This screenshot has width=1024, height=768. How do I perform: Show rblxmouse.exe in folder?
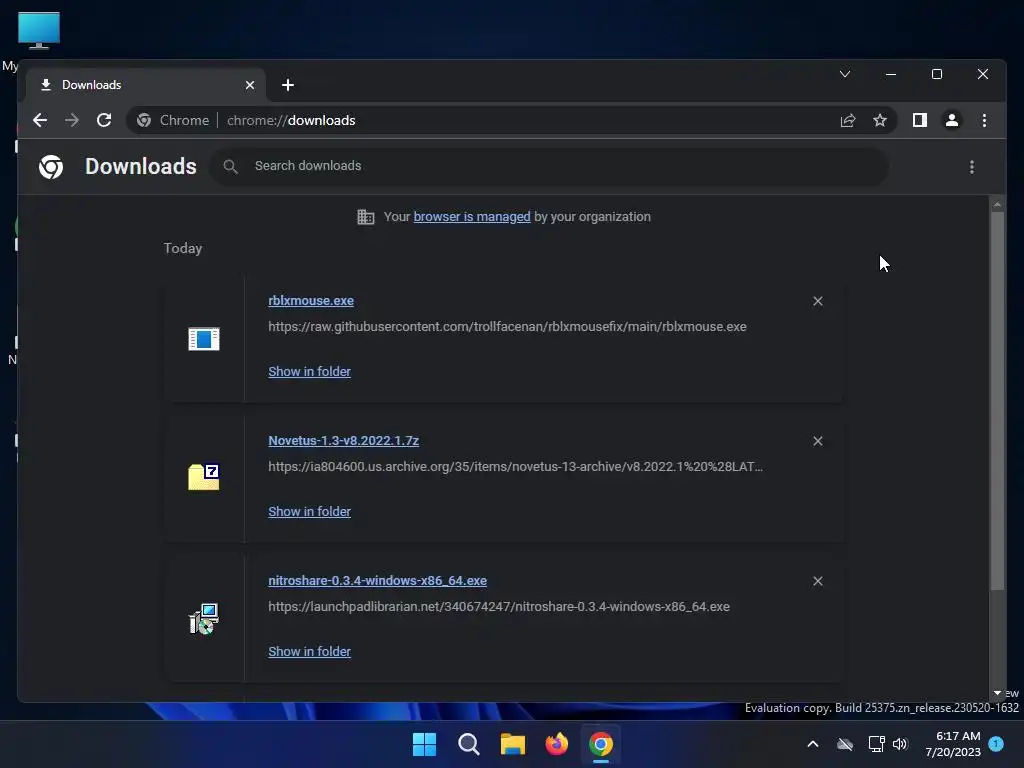tap(310, 372)
